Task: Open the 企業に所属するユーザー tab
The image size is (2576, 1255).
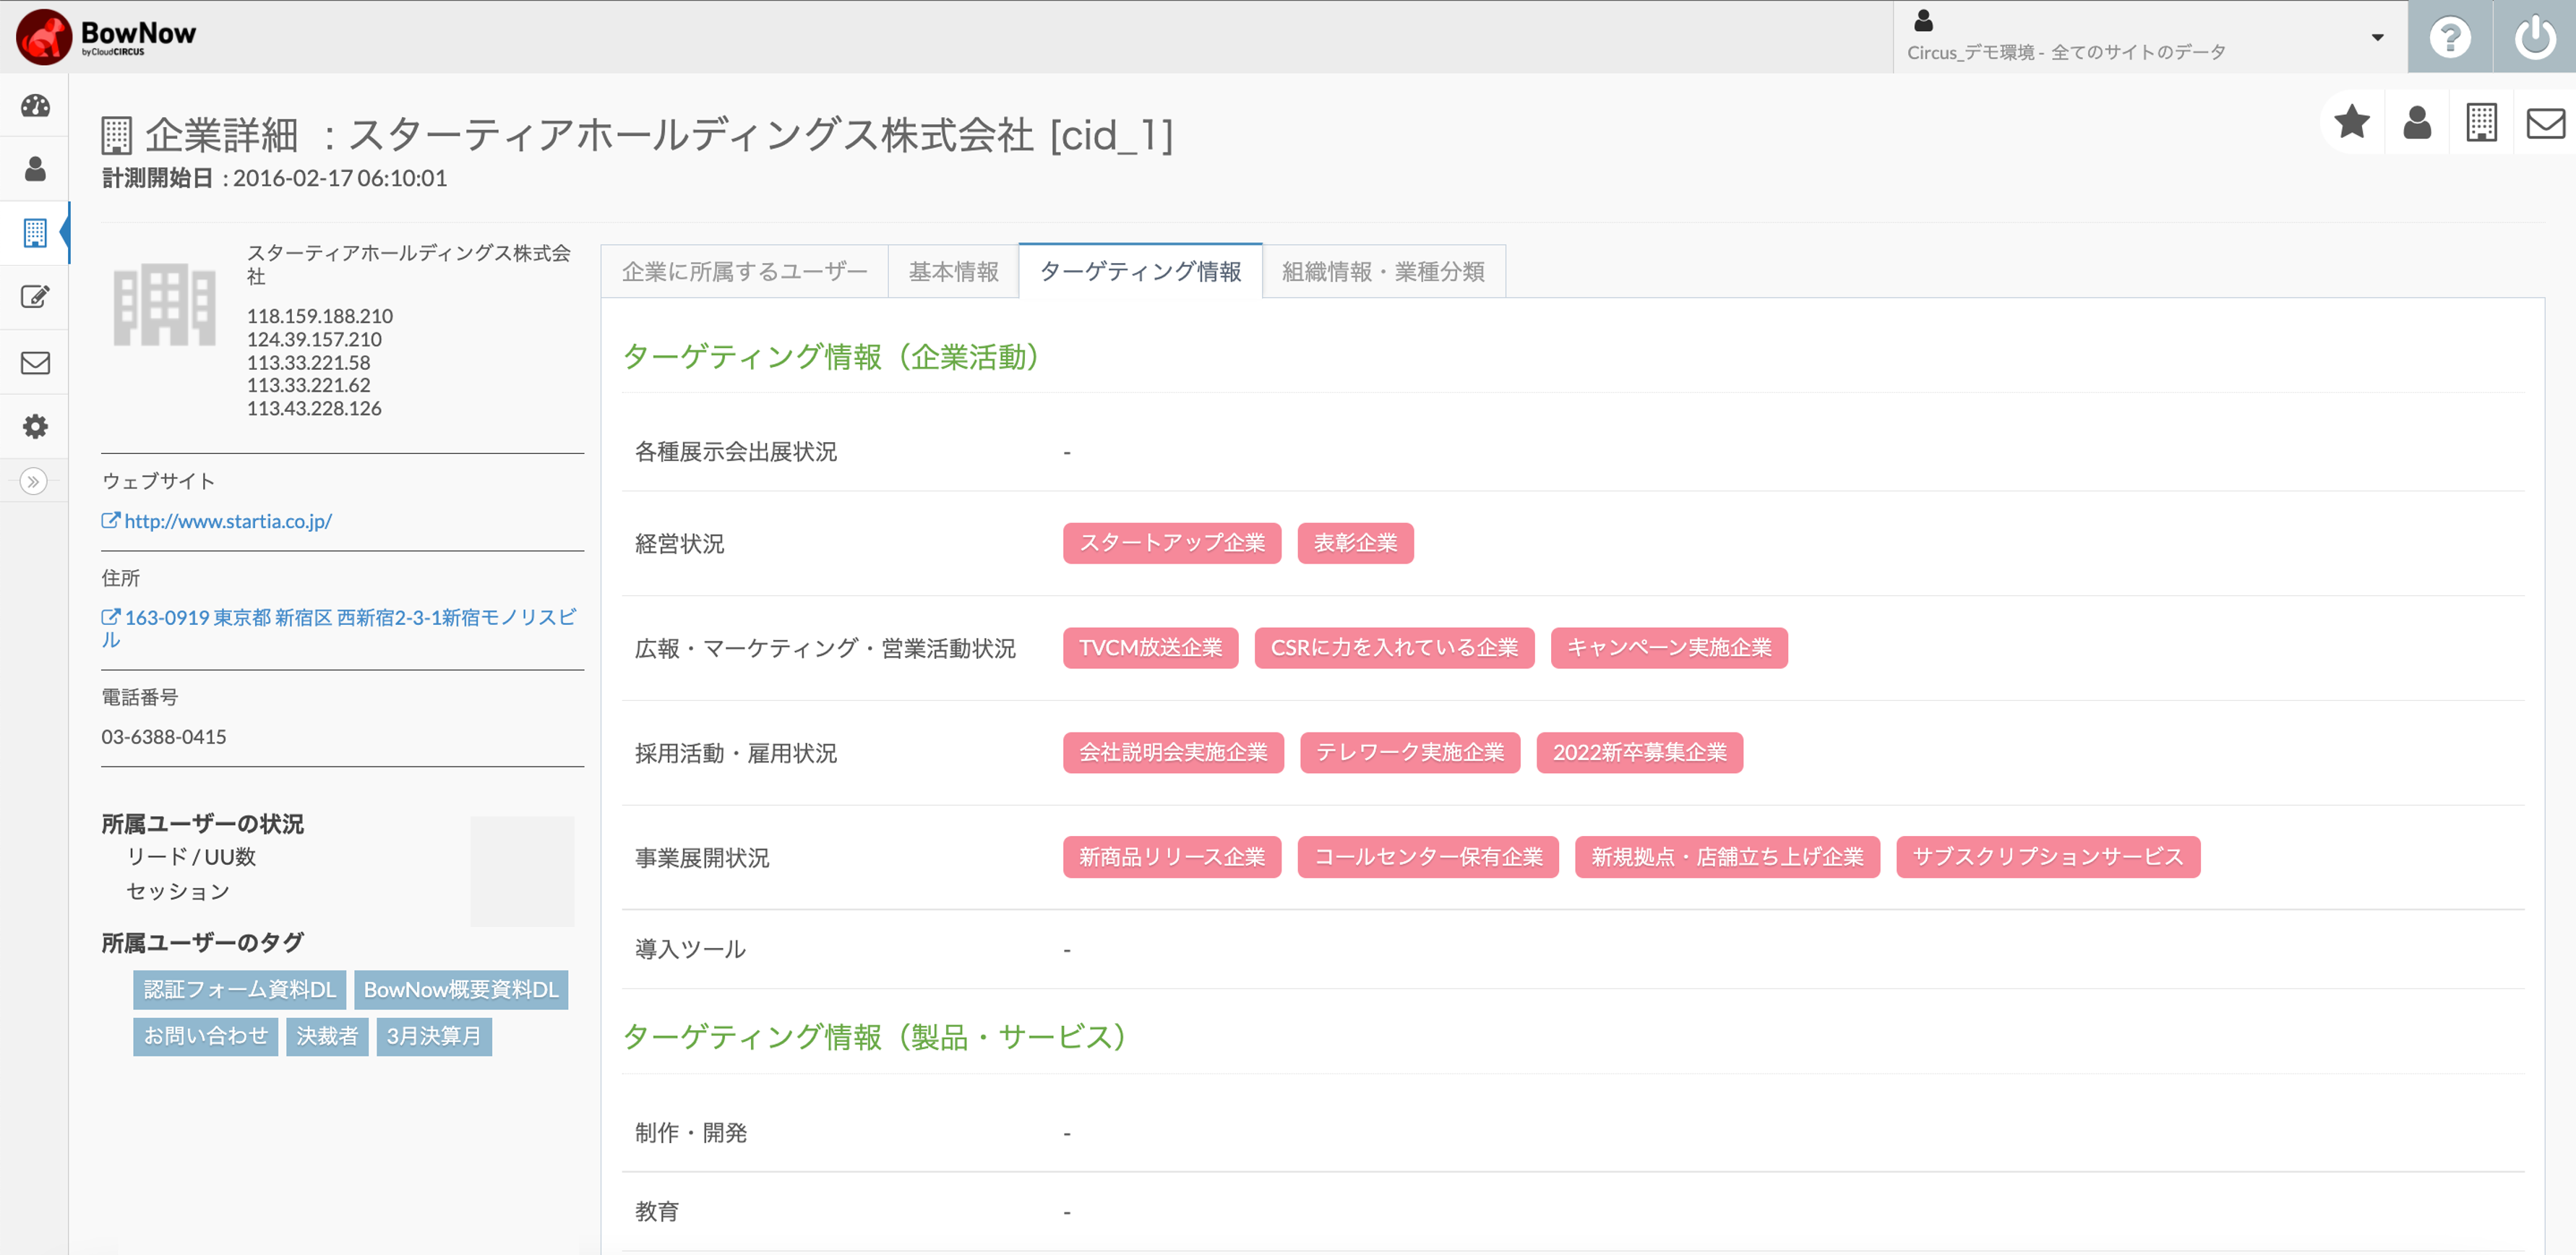Action: click(744, 271)
